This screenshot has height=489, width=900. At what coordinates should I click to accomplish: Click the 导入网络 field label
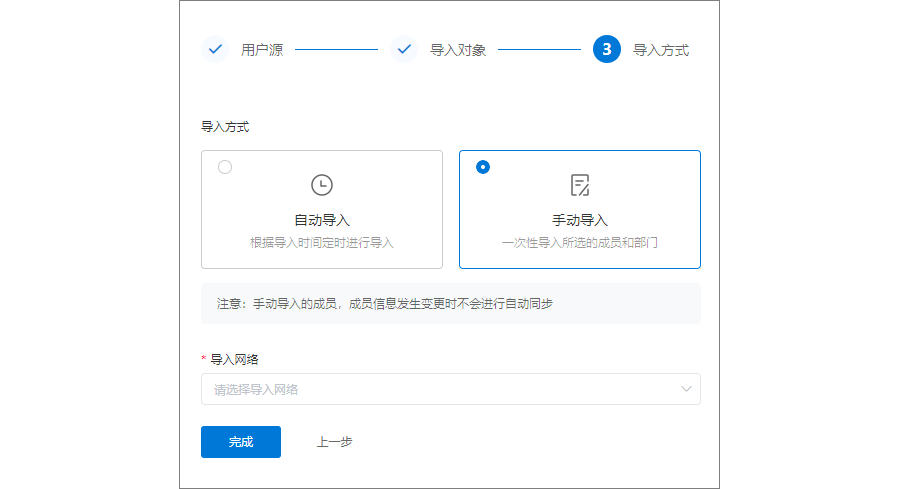(234, 360)
